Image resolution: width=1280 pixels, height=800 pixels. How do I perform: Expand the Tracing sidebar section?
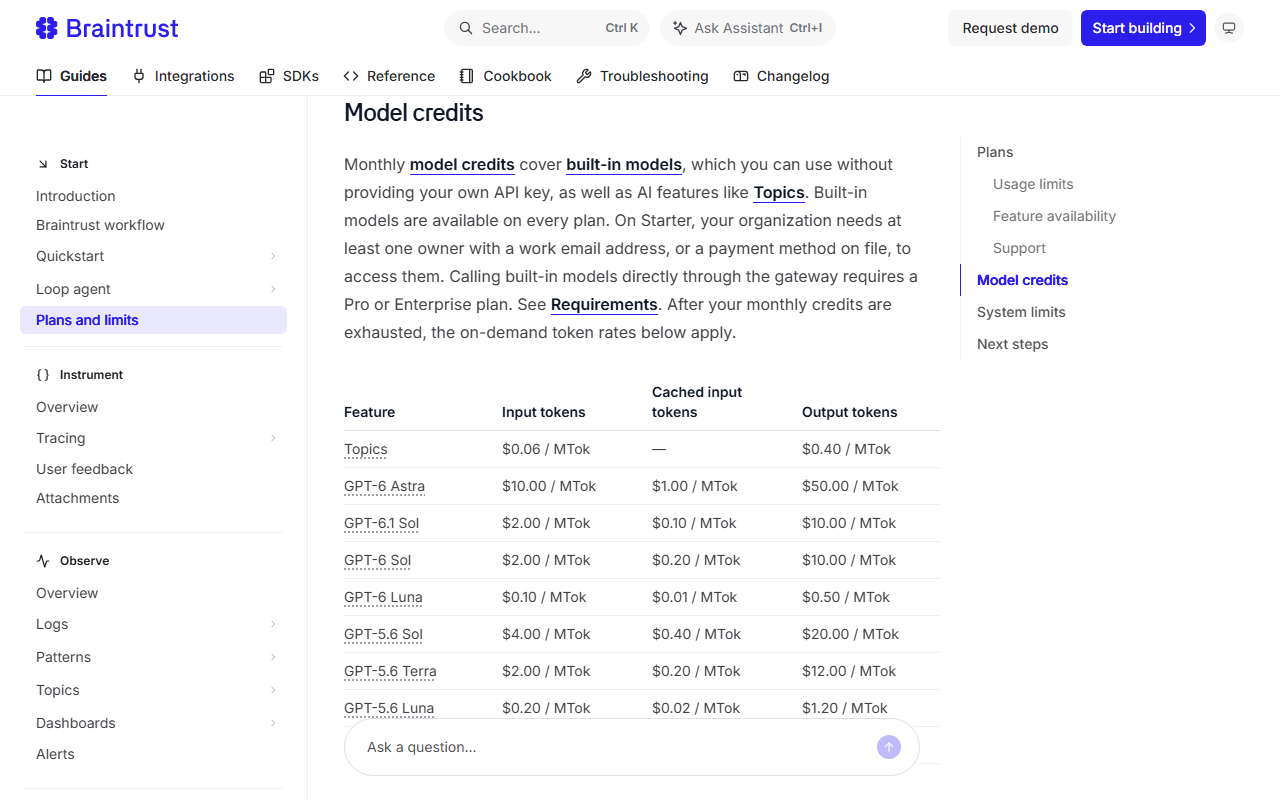[273, 438]
